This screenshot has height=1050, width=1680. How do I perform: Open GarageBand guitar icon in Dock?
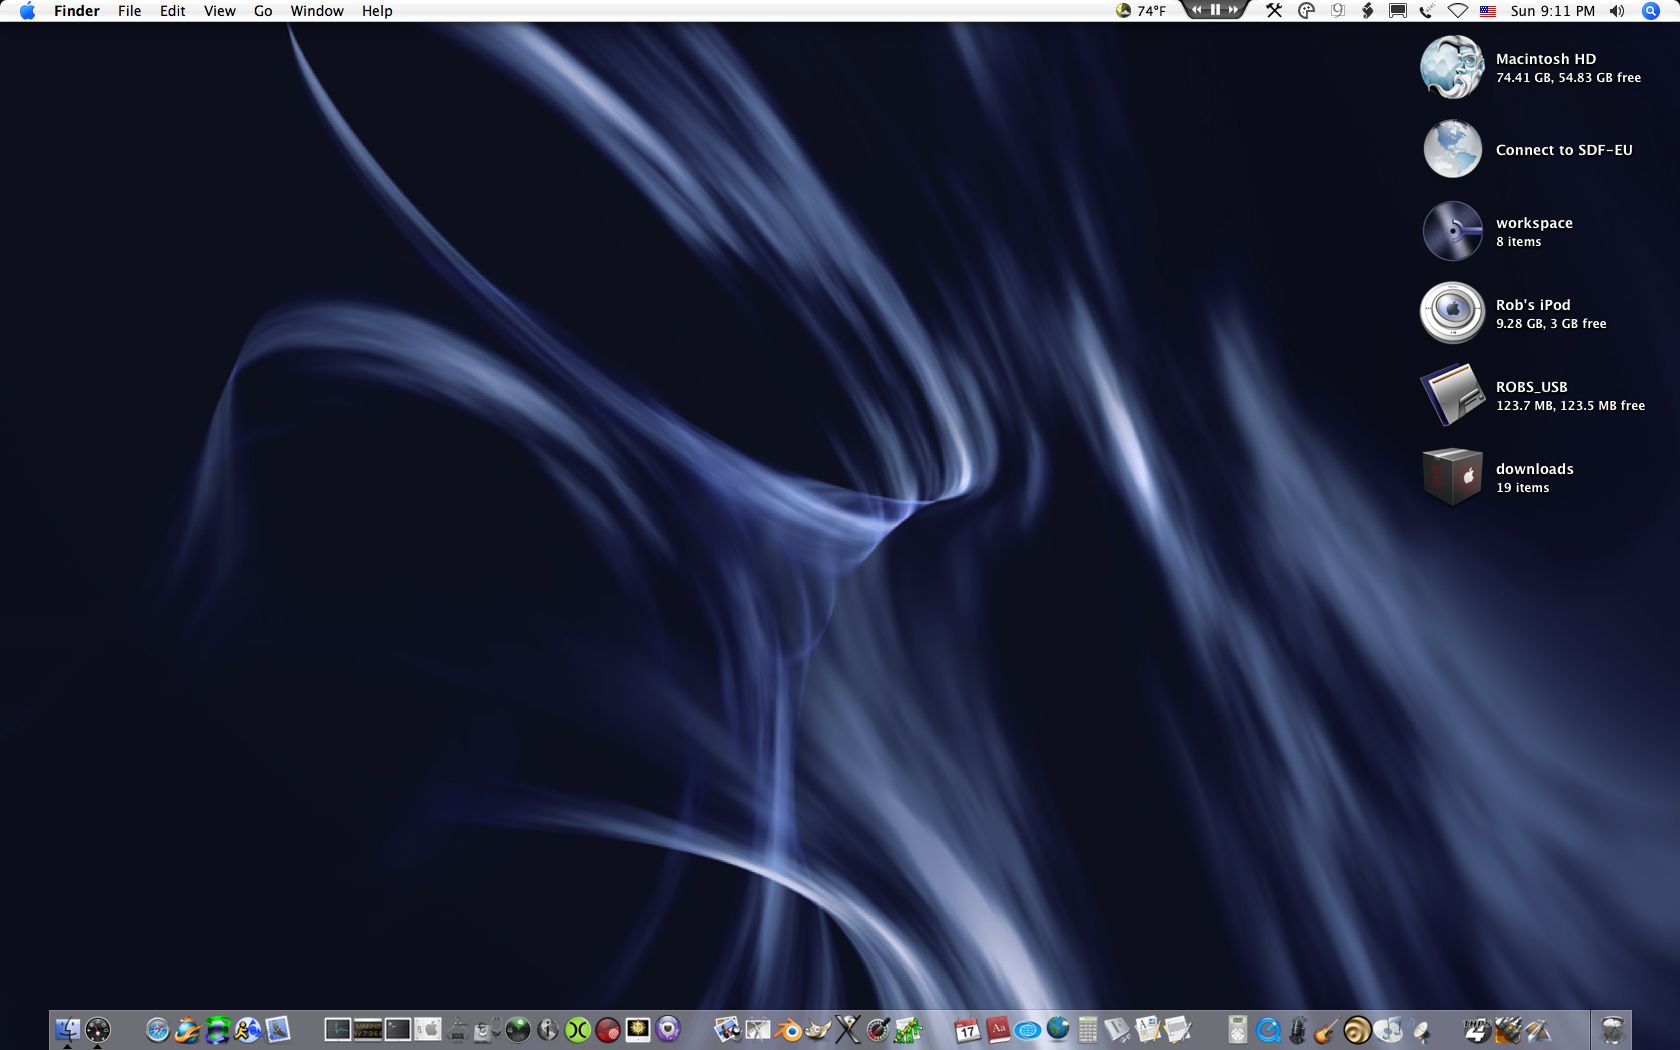click(1327, 1029)
